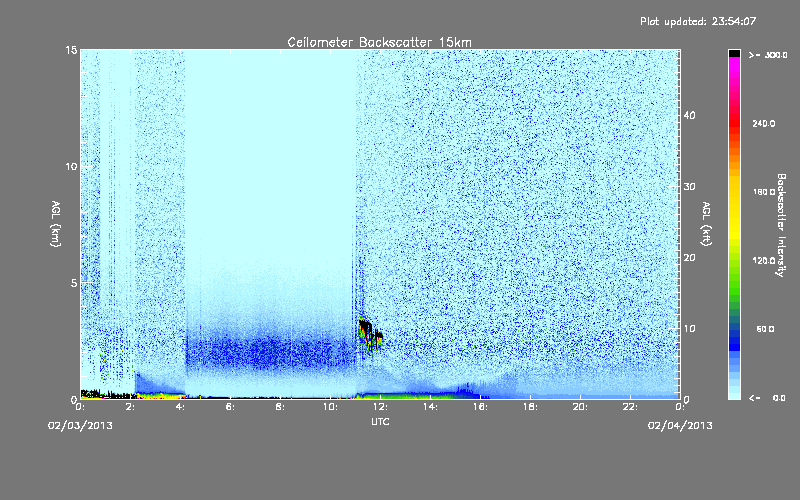Click the colorbar minimum label '<= 0.0'
Image resolution: width=800 pixels, height=500 pixels.
pyautogui.click(x=767, y=398)
